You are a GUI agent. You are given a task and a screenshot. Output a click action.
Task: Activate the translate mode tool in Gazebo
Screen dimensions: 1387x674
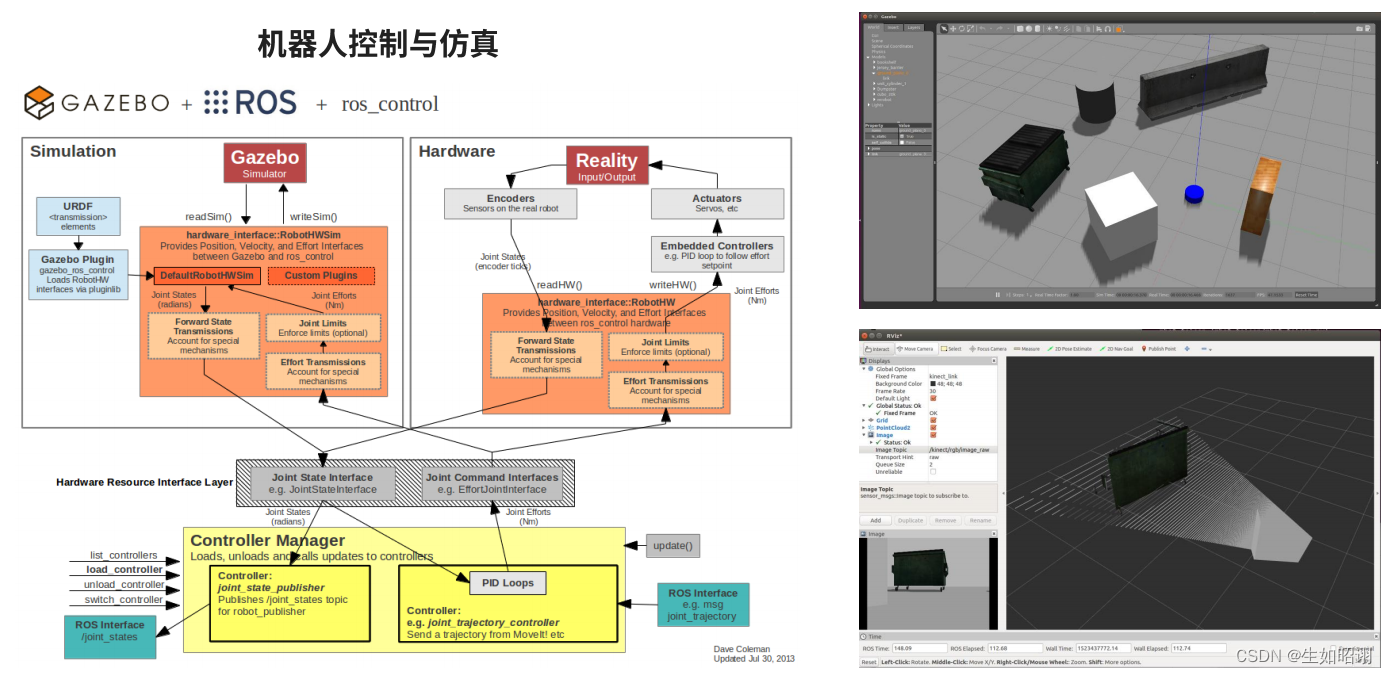click(x=953, y=29)
